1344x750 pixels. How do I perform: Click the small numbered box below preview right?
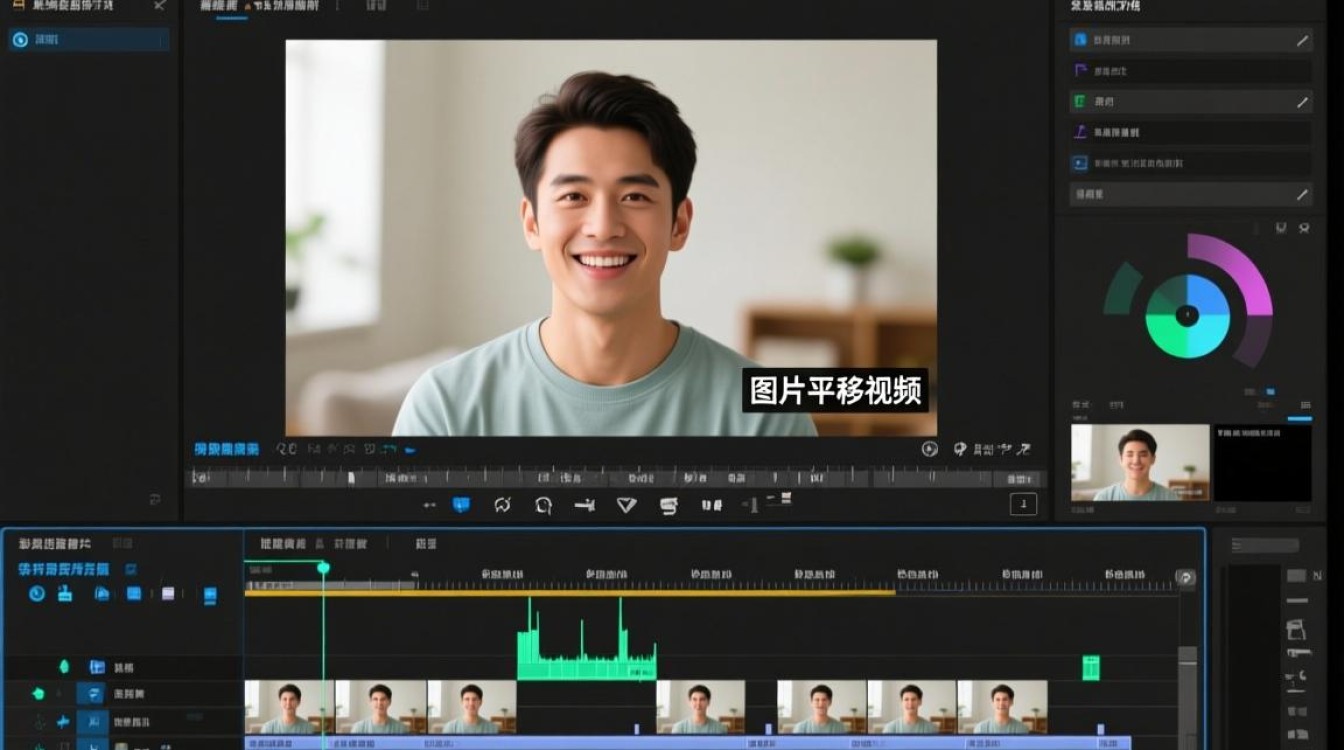click(1023, 504)
